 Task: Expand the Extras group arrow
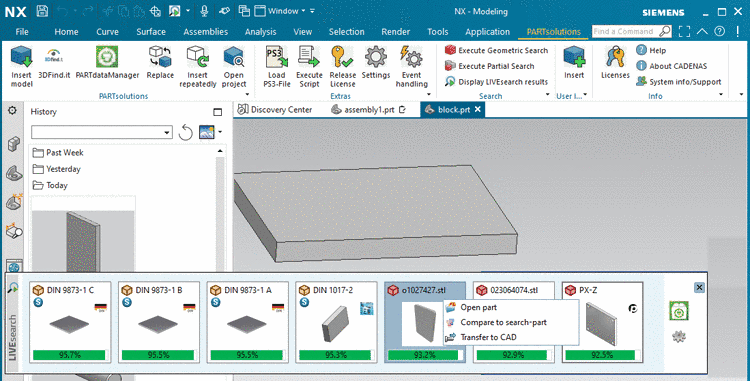coord(429,95)
